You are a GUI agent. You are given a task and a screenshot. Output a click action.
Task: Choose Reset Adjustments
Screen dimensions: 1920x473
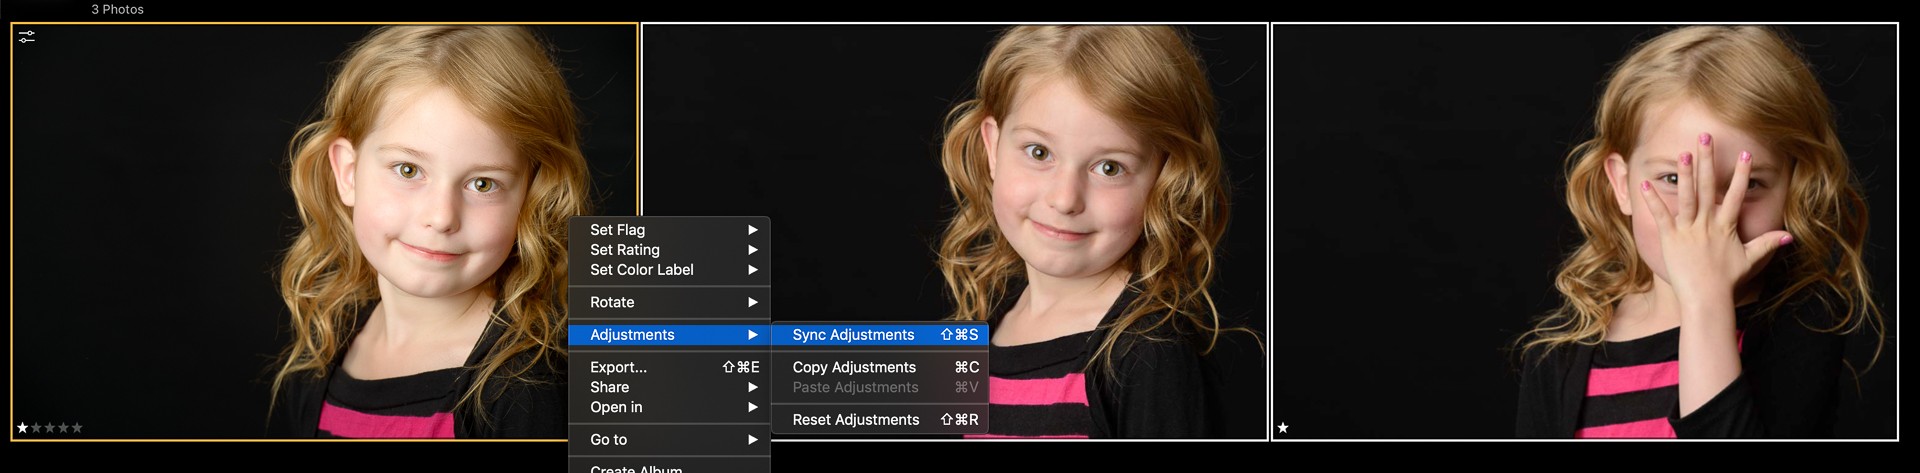pos(855,420)
